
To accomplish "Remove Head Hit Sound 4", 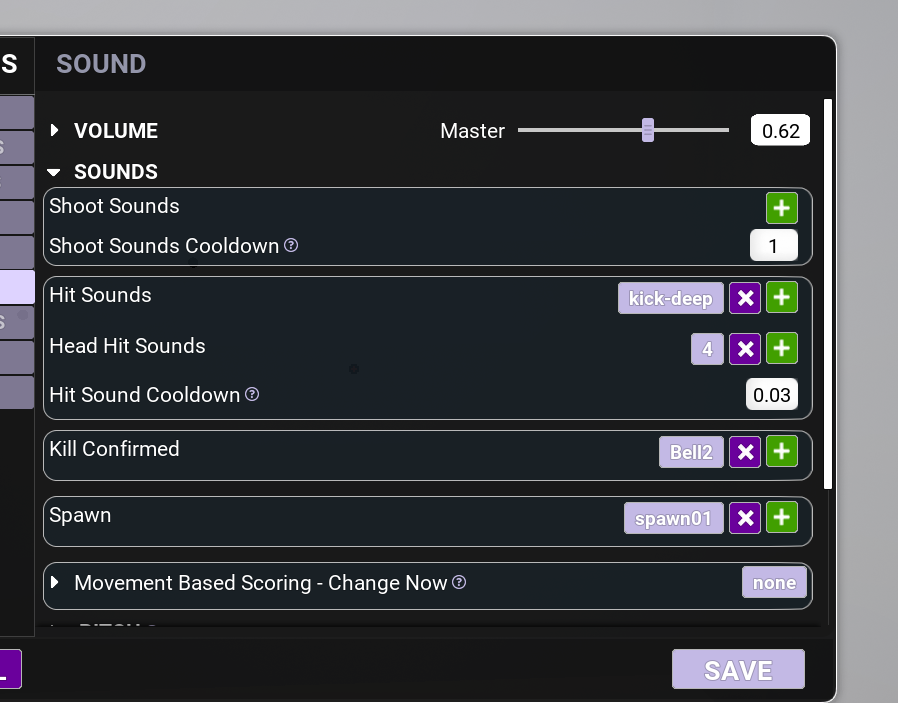I will (745, 349).
